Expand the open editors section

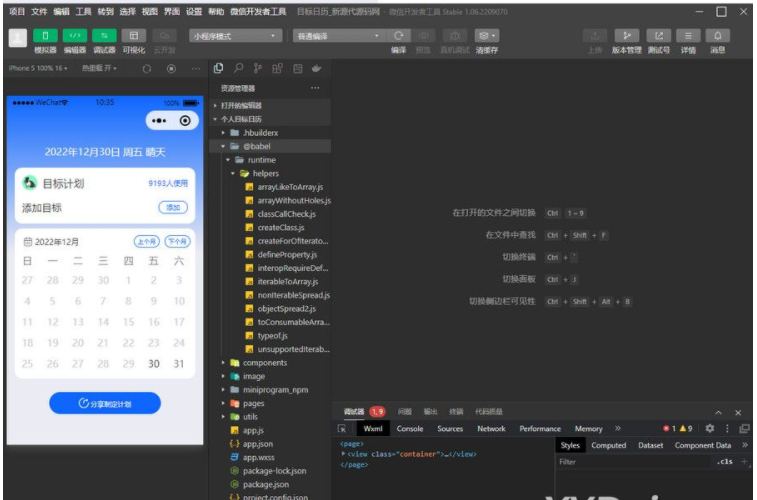point(270,105)
